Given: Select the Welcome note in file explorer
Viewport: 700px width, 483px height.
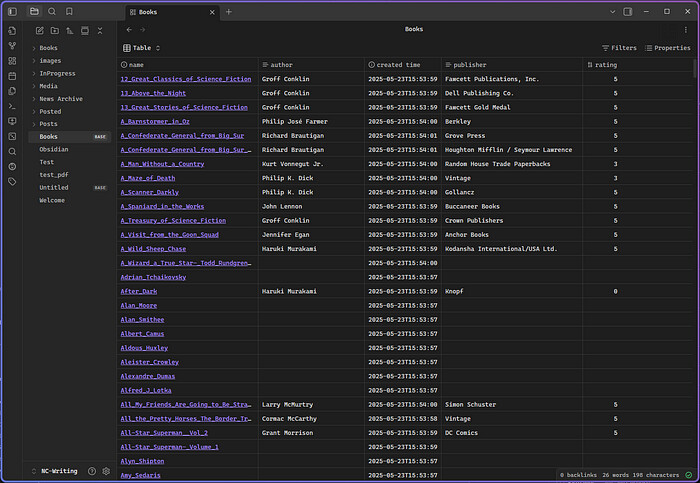Looking at the screenshot, I should click(51, 200).
